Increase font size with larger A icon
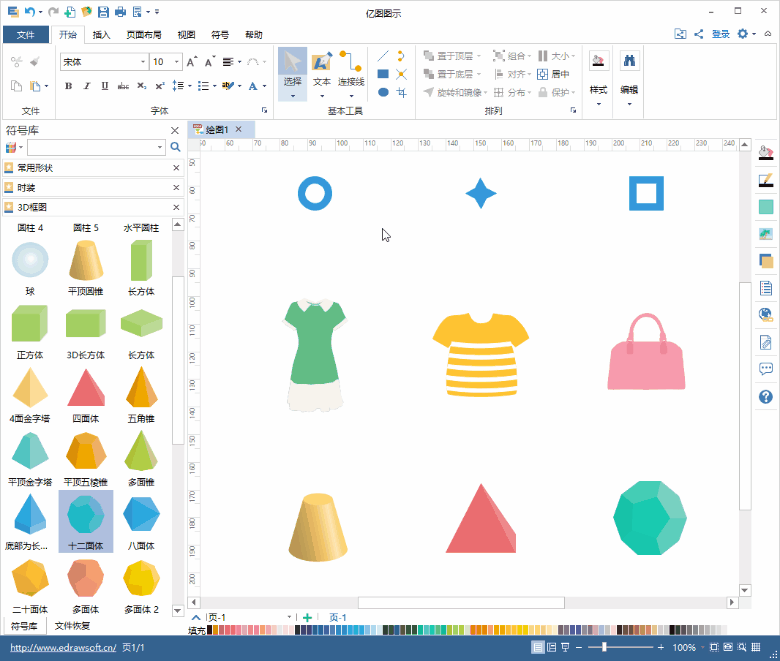Viewport: 780px width, 661px height. click(192, 62)
